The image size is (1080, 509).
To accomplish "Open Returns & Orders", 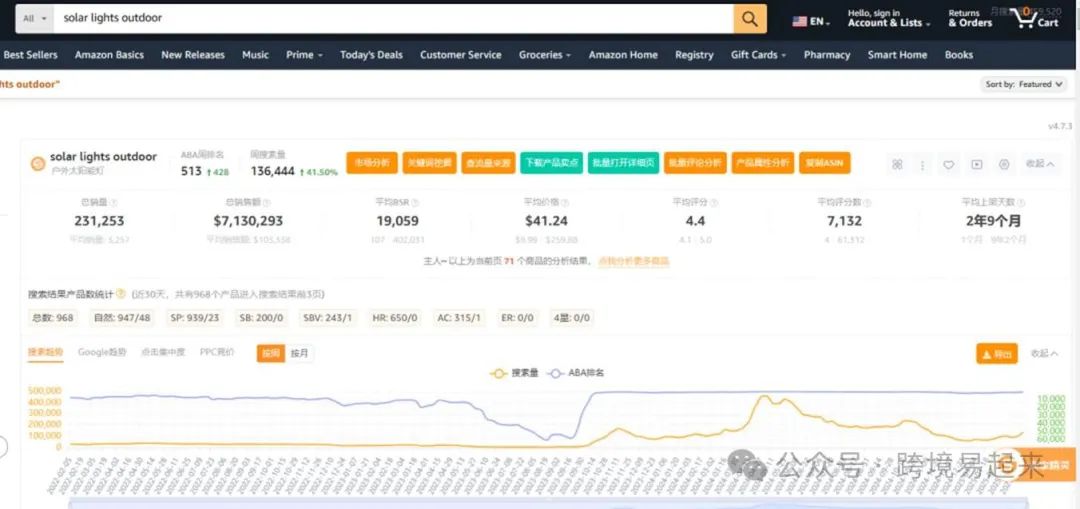I will pos(970,19).
